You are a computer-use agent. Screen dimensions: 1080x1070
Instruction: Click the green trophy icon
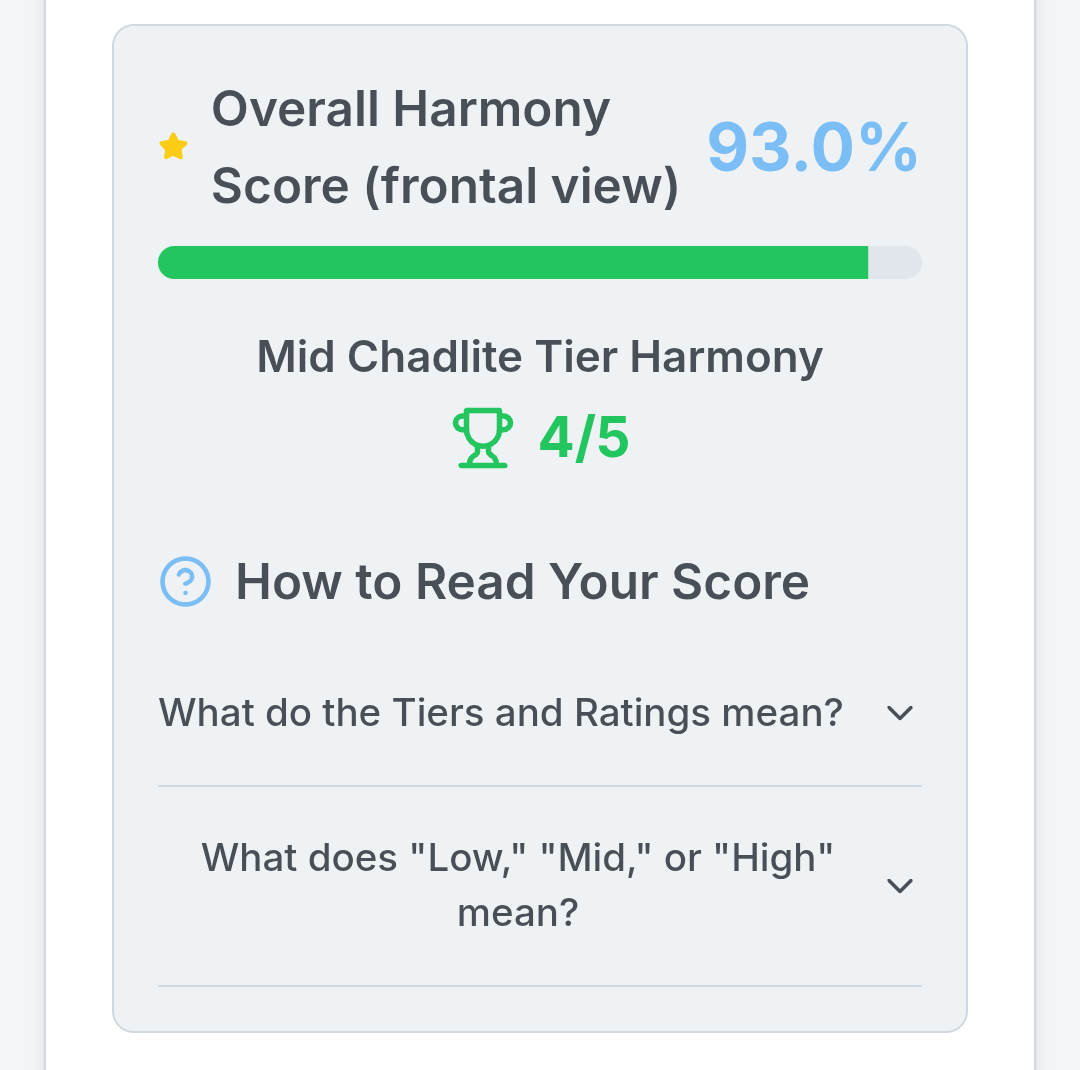pos(483,439)
